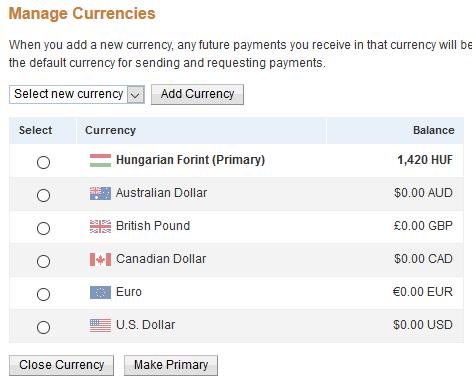472x390 pixels.
Task: Select the Euro radio button
Action: tap(43, 294)
